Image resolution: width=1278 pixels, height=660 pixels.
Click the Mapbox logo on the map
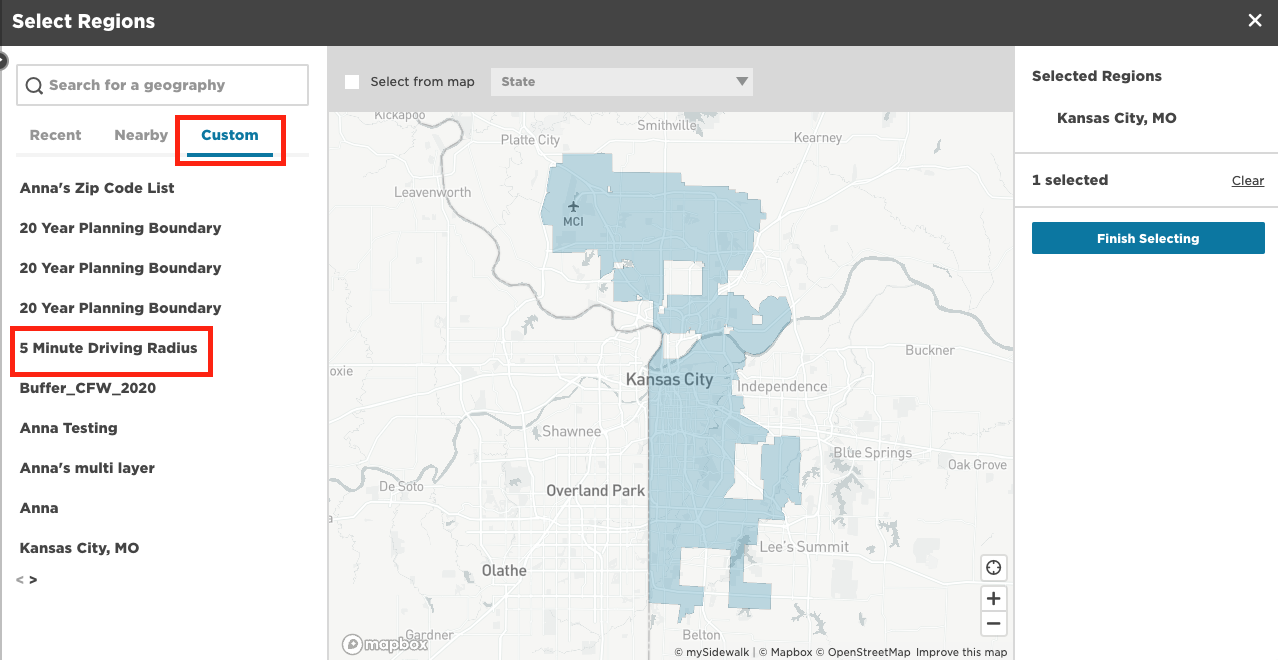coord(385,645)
